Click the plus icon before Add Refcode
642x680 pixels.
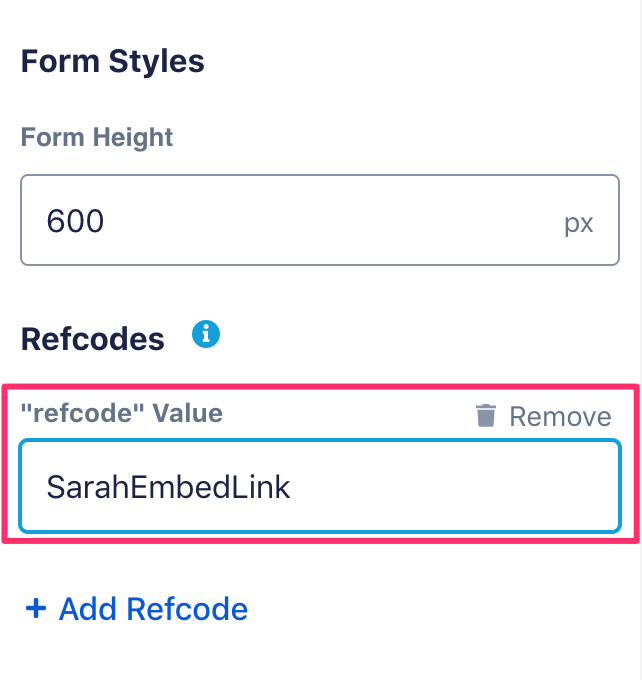tap(36, 608)
